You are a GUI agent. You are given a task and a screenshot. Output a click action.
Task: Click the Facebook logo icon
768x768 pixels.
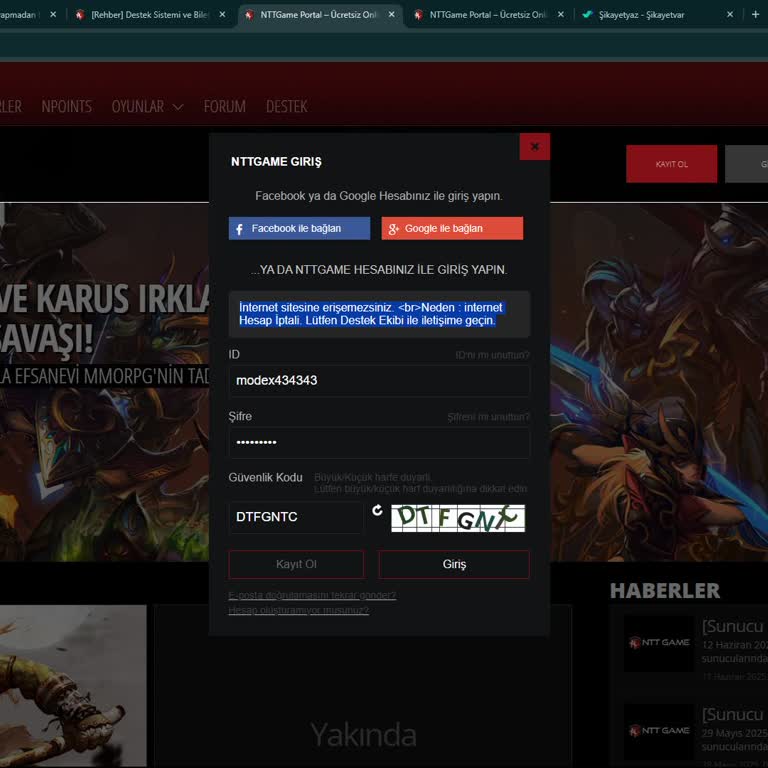coord(239,229)
